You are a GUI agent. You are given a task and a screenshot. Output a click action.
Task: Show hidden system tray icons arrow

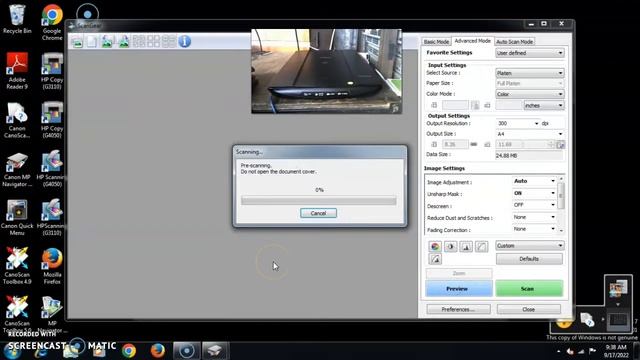pos(559,351)
